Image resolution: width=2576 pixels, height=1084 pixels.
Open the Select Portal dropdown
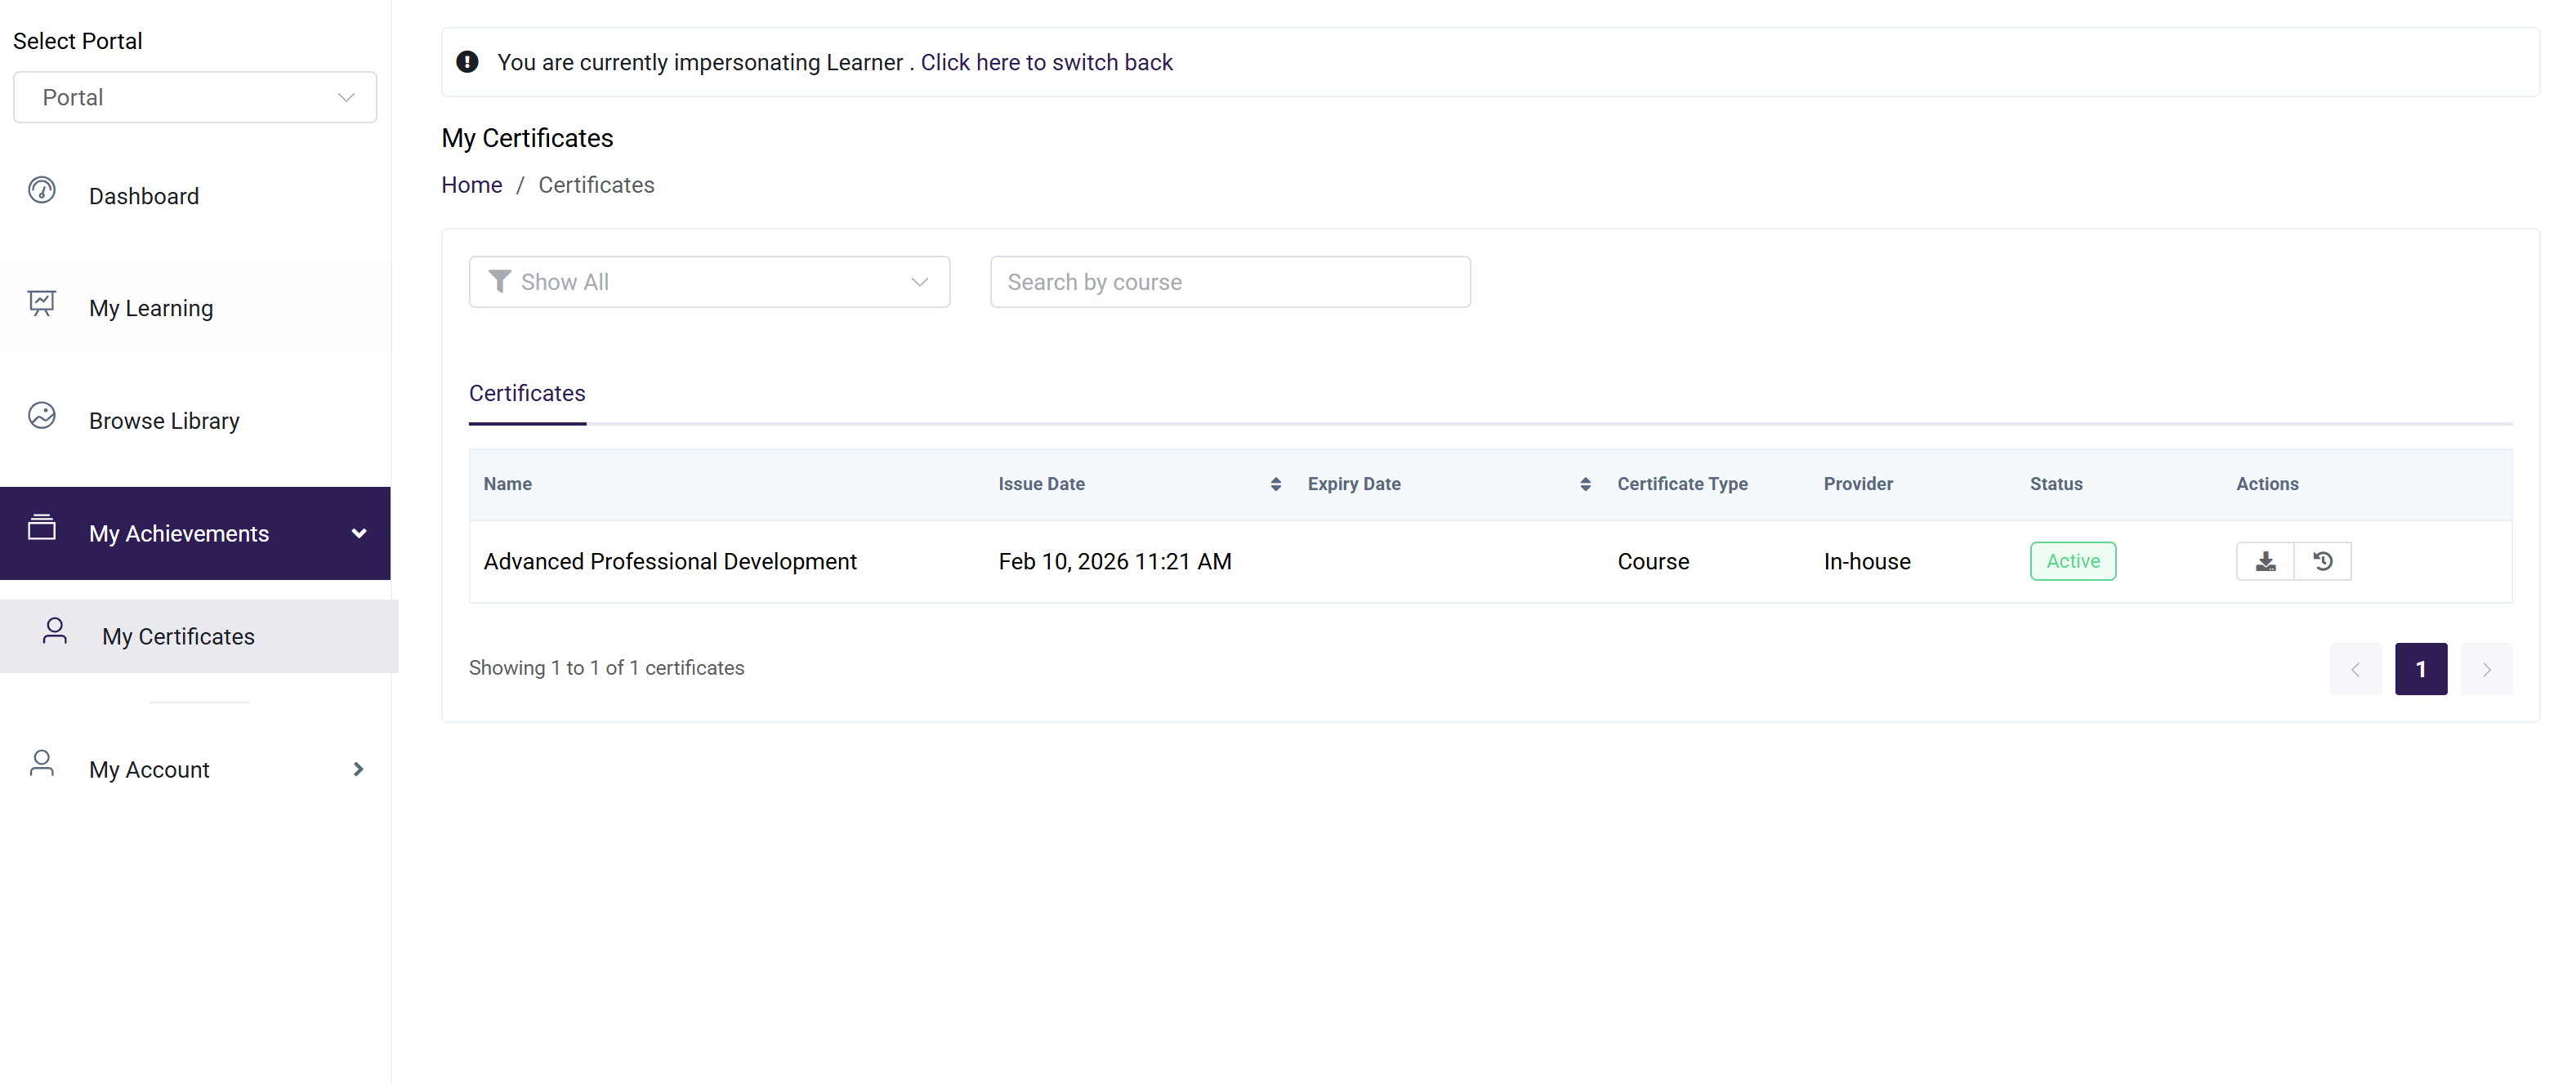195,97
